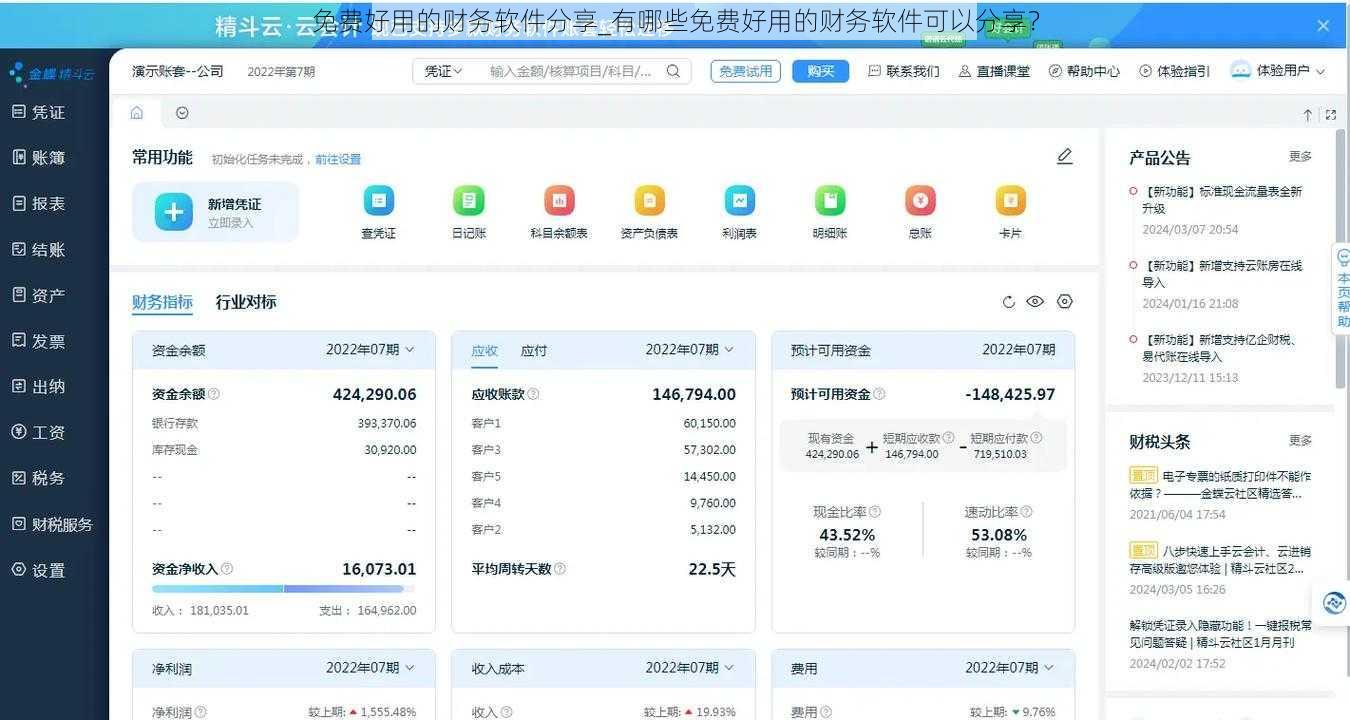This screenshot has height=720, width=1350.
Task: Open the 发票 sidebar module
Action: point(38,341)
